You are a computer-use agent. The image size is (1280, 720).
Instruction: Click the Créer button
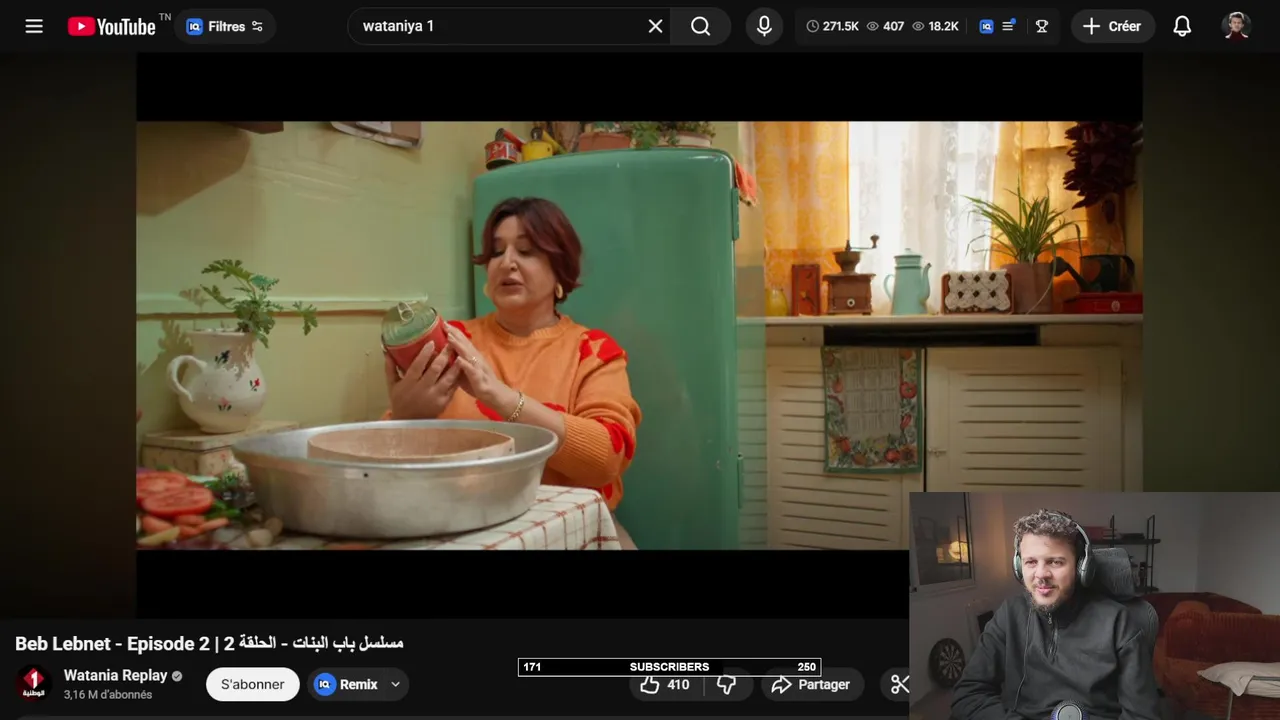click(x=1113, y=26)
